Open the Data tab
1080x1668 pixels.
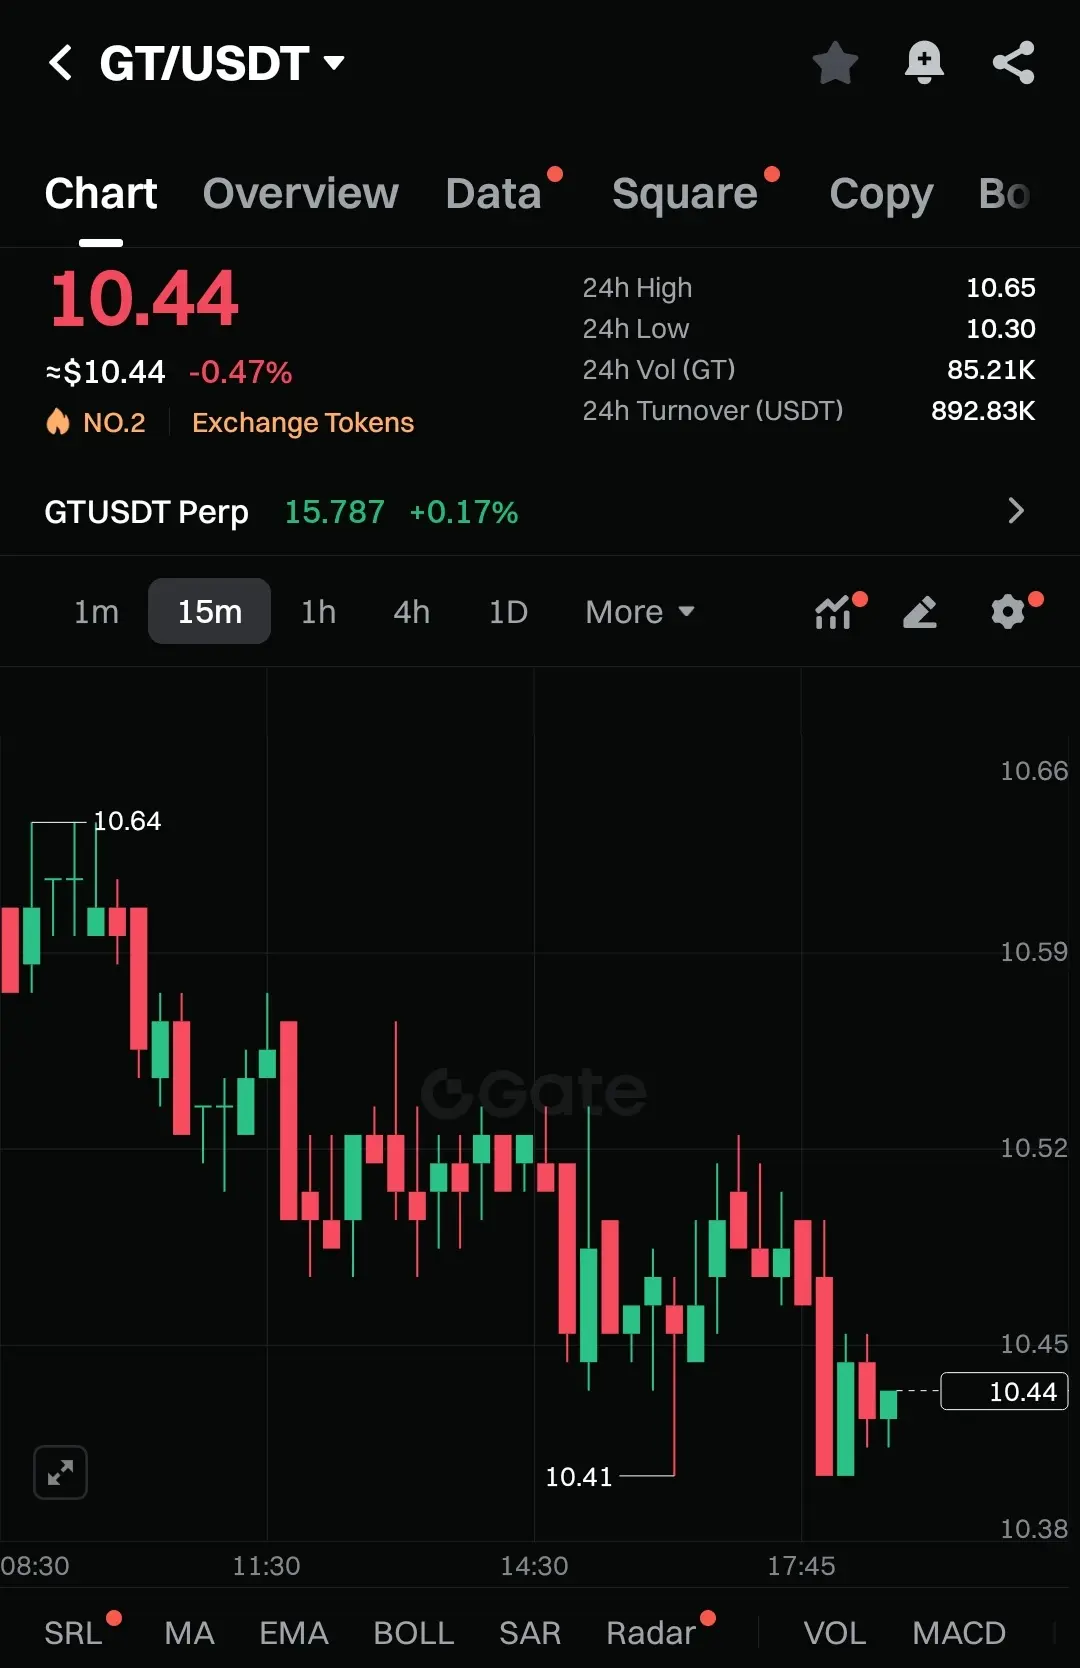[494, 193]
